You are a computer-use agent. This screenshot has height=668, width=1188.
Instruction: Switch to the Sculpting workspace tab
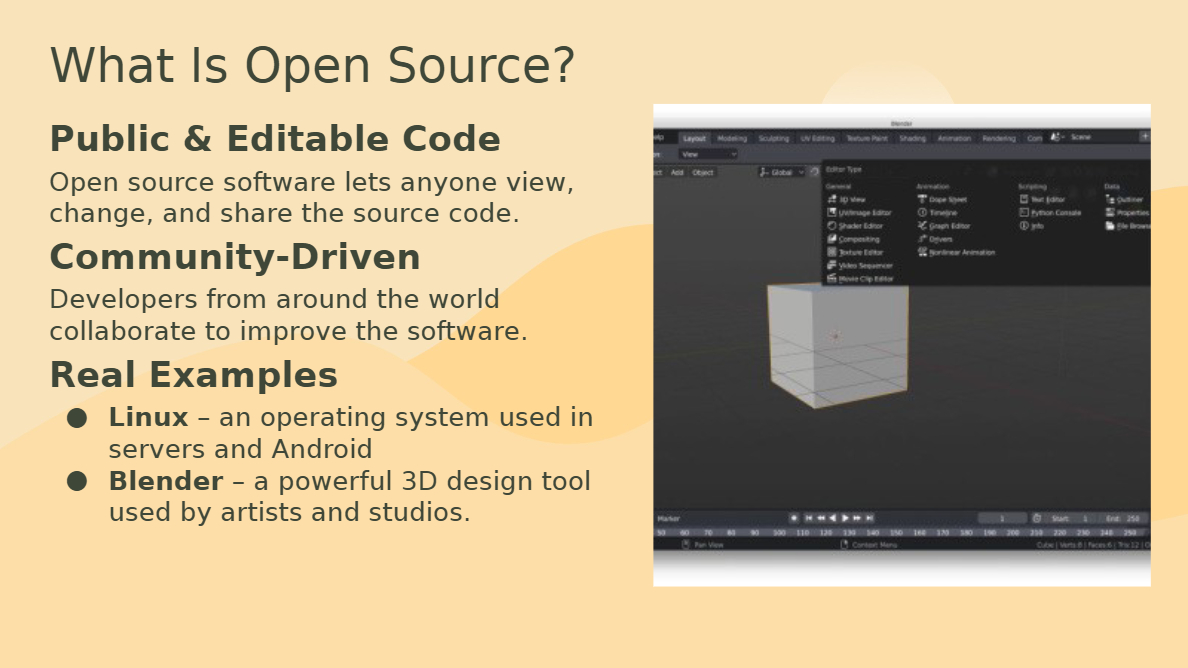coord(773,139)
